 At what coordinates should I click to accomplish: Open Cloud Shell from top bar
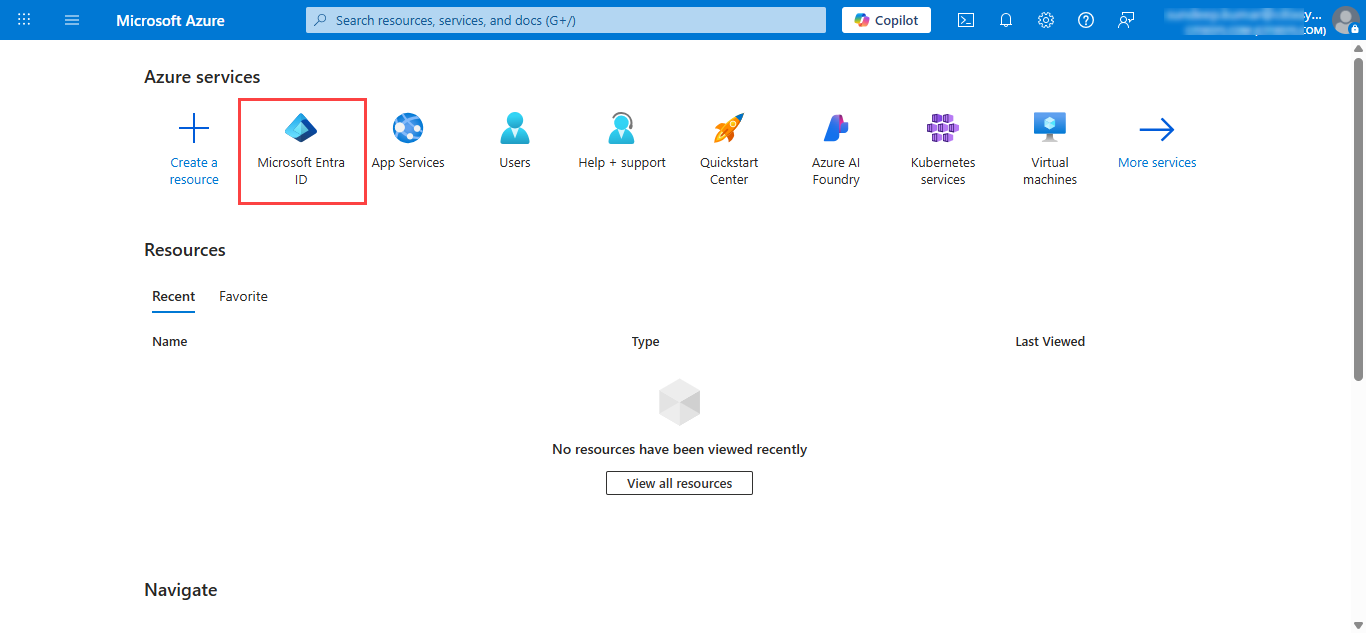pyautogui.click(x=966, y=20)
